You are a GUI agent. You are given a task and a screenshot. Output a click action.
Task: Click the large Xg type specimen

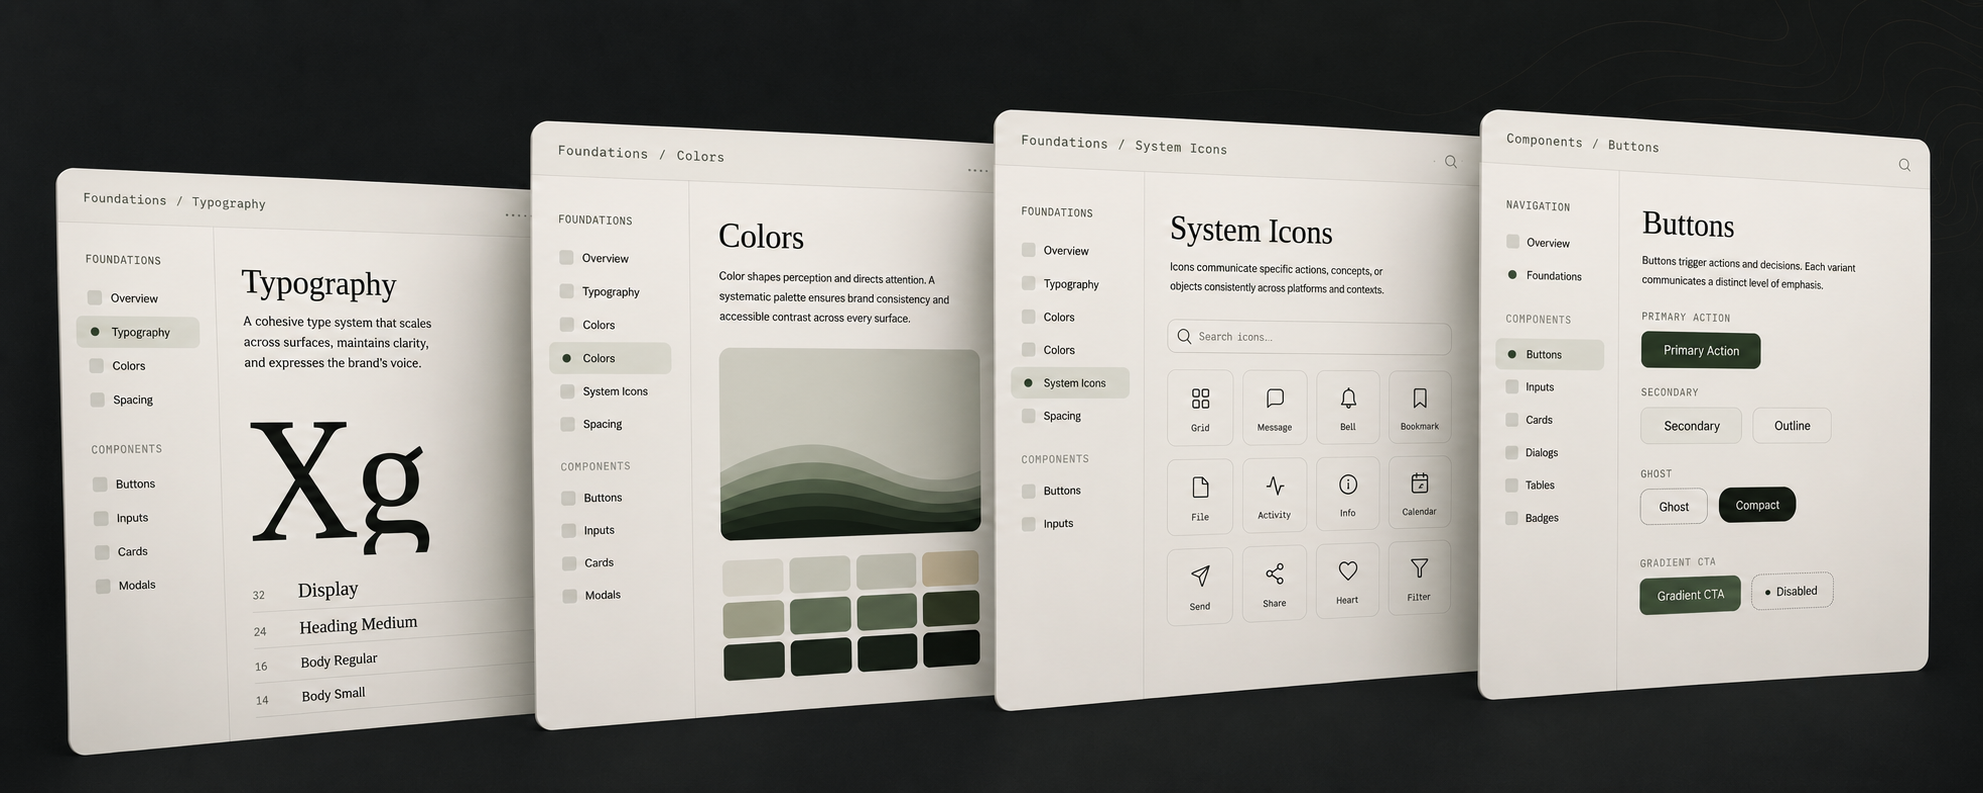[340, 486]
